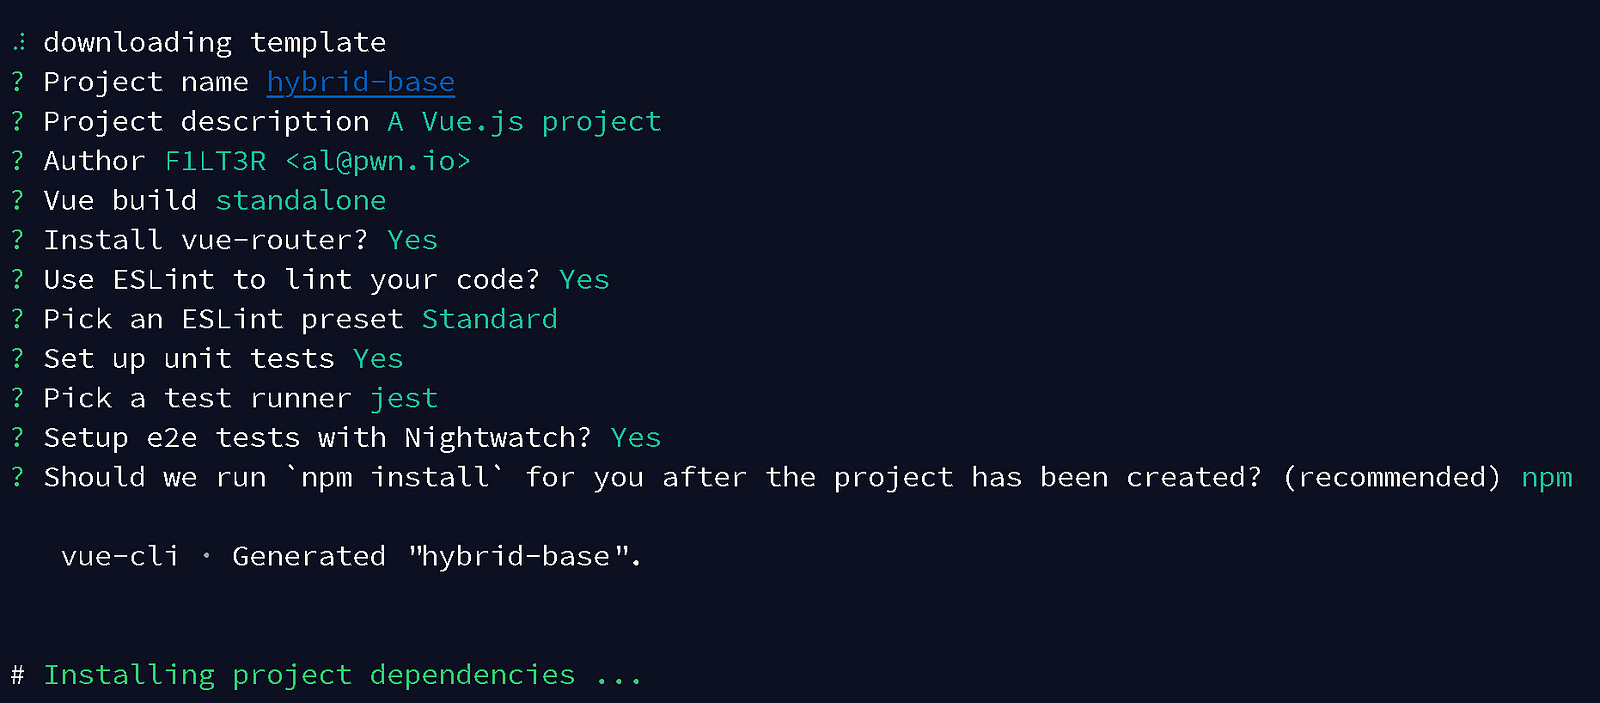Select the question mark beside Author
Viewport: 1600px width, 703px height.
17,161
